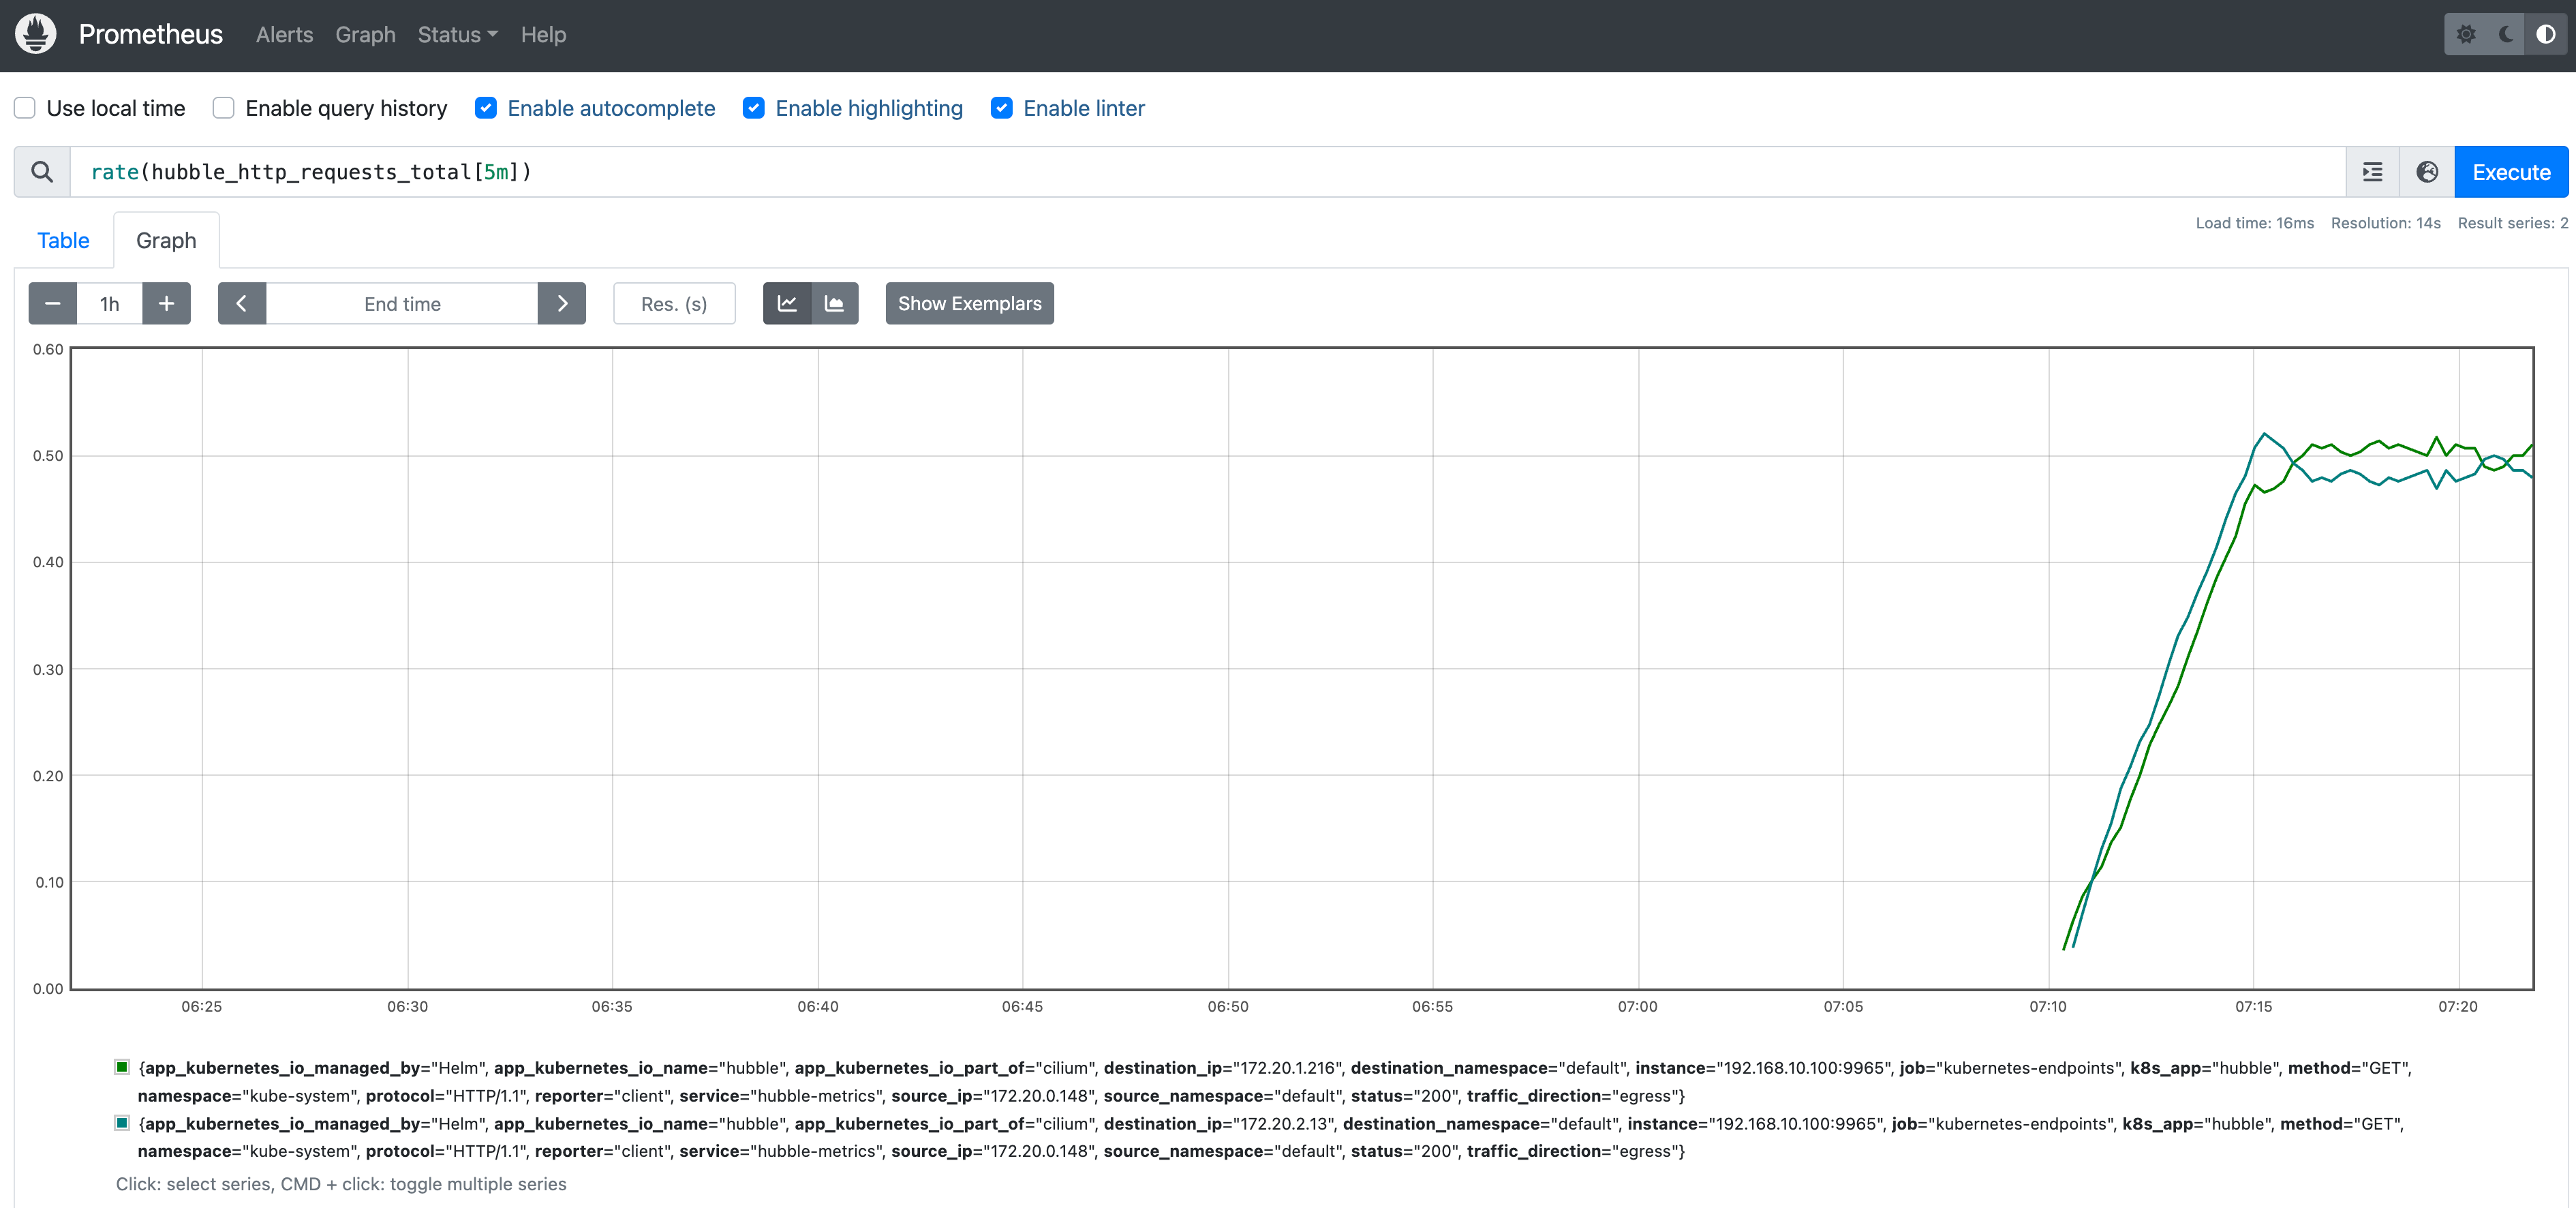Disable the Enable linter checkbox
This screenshot has width=2576, height=1208.
click(1001, 108)
